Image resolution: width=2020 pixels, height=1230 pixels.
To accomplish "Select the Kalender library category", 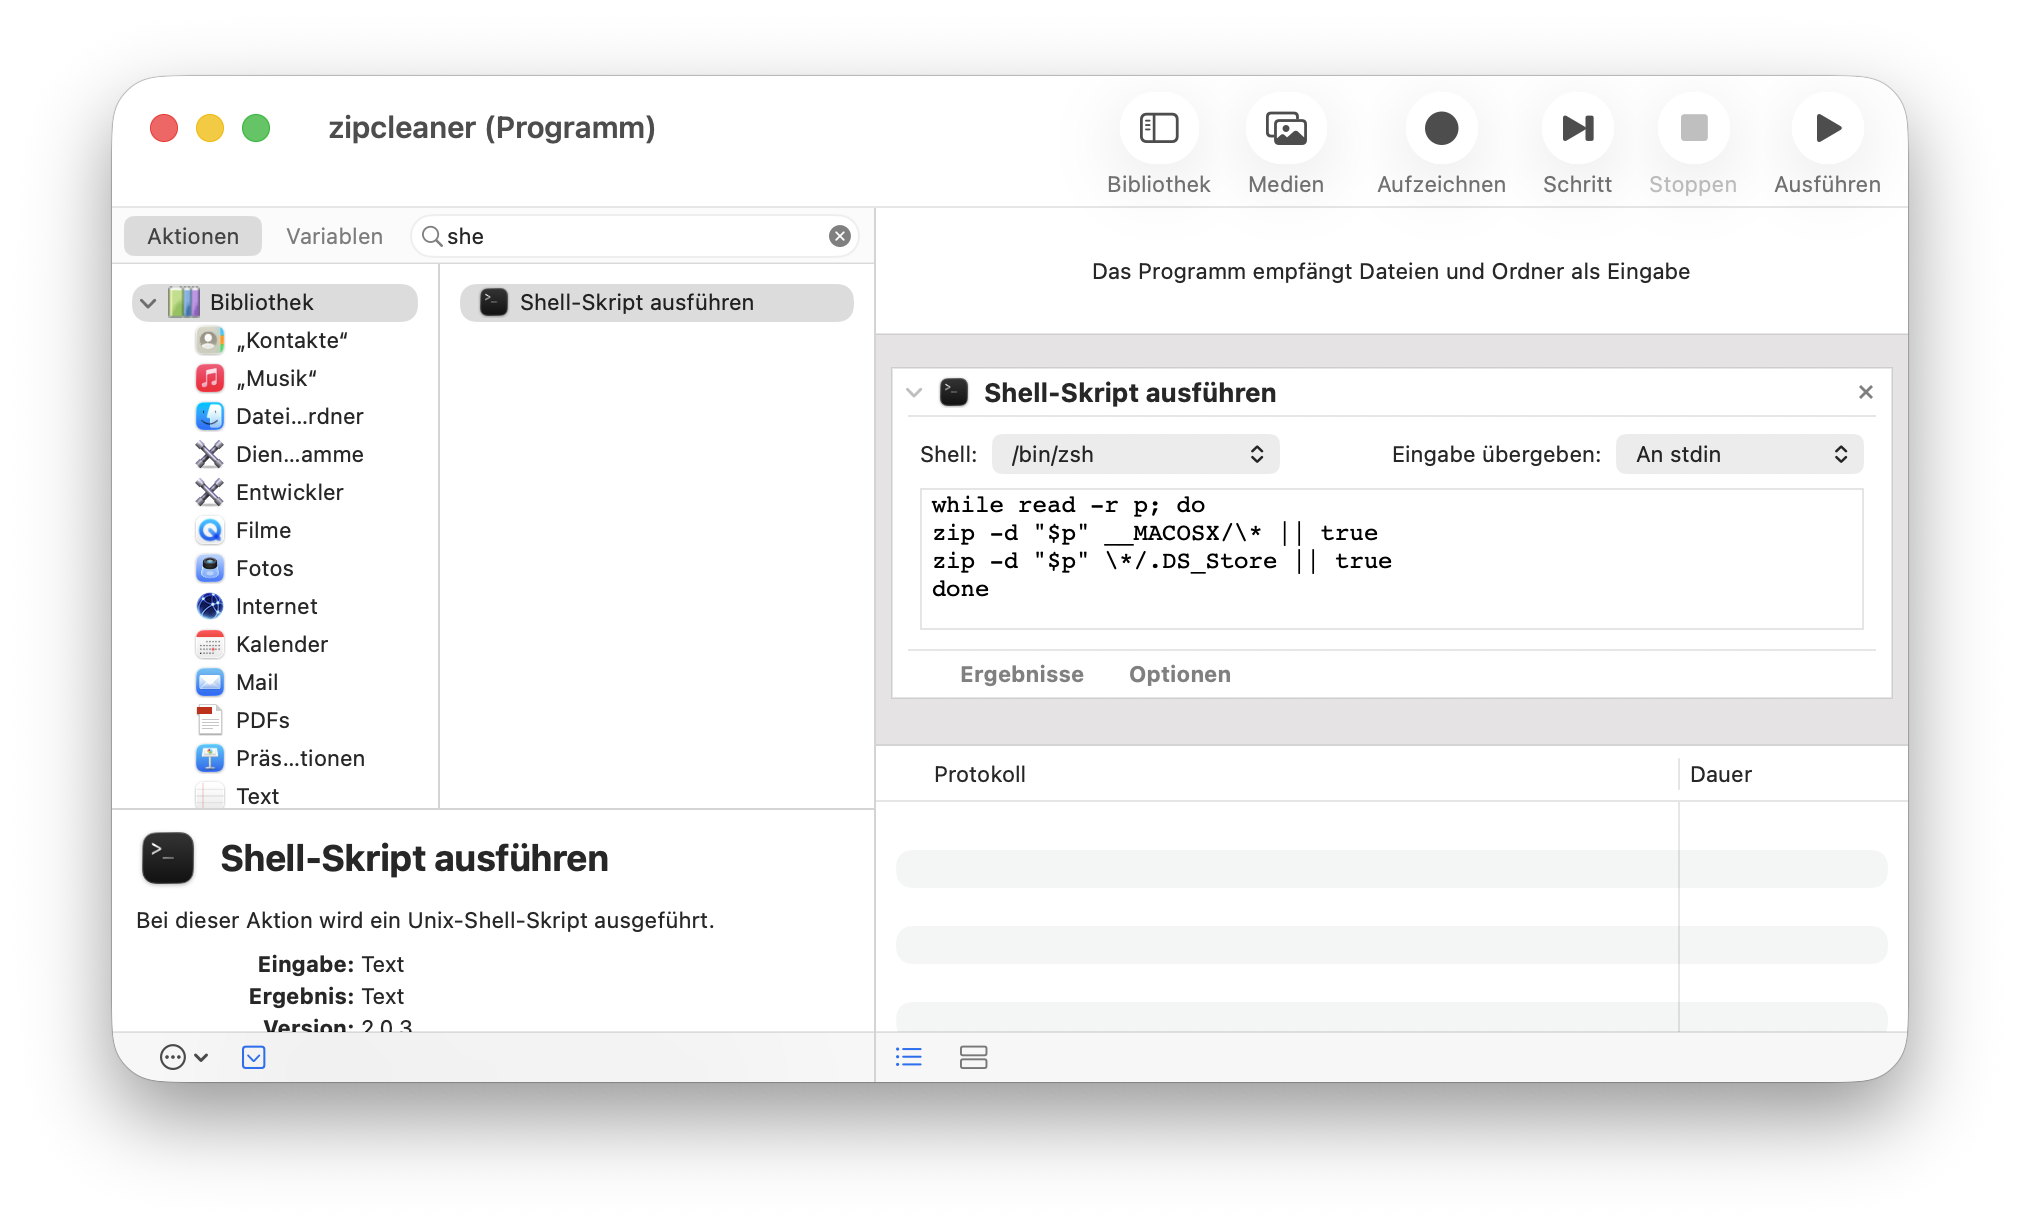I will (281, 644).
